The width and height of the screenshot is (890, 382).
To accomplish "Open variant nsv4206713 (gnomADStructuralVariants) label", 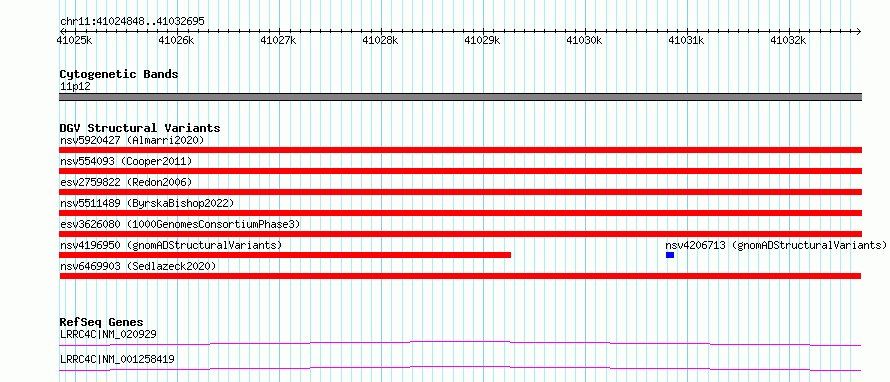I will click(x=776, y=245).
